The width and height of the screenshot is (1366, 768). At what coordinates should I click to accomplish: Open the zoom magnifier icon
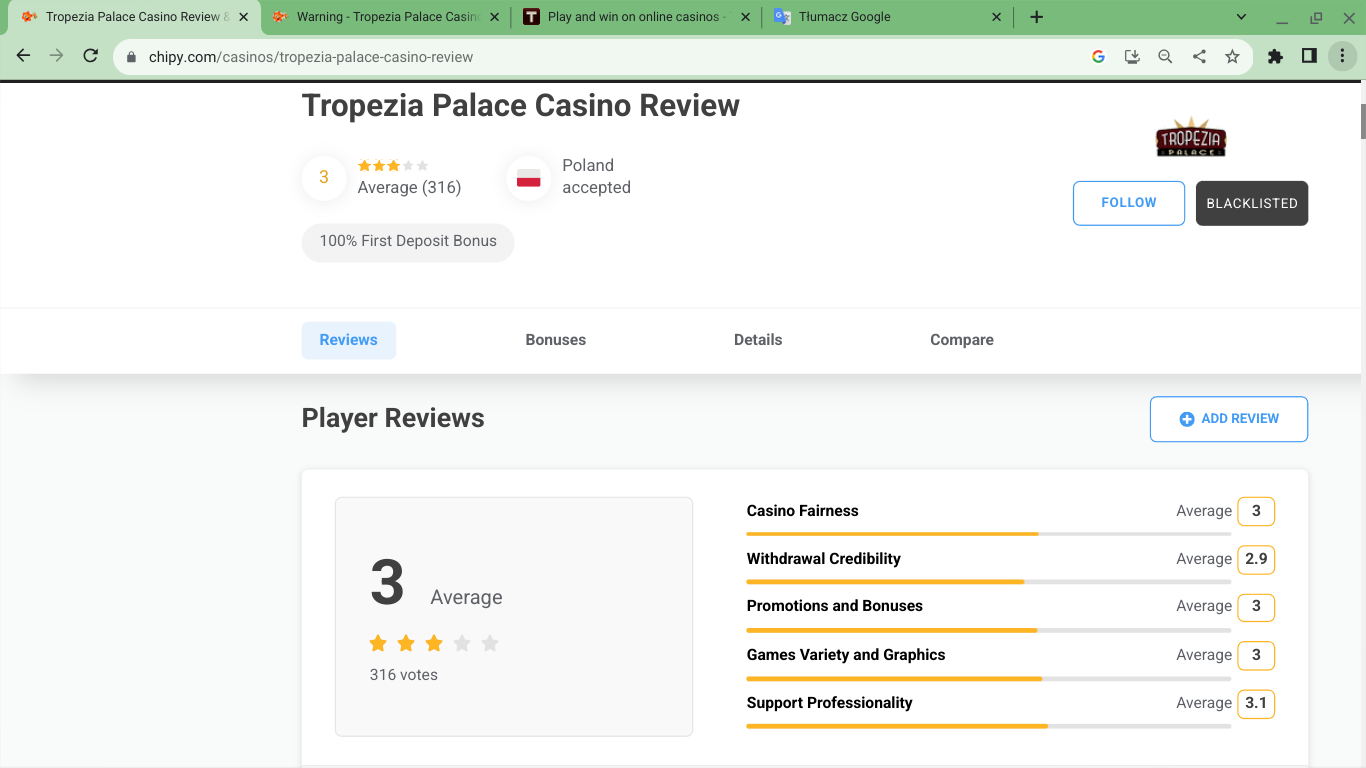point(1165,57)
